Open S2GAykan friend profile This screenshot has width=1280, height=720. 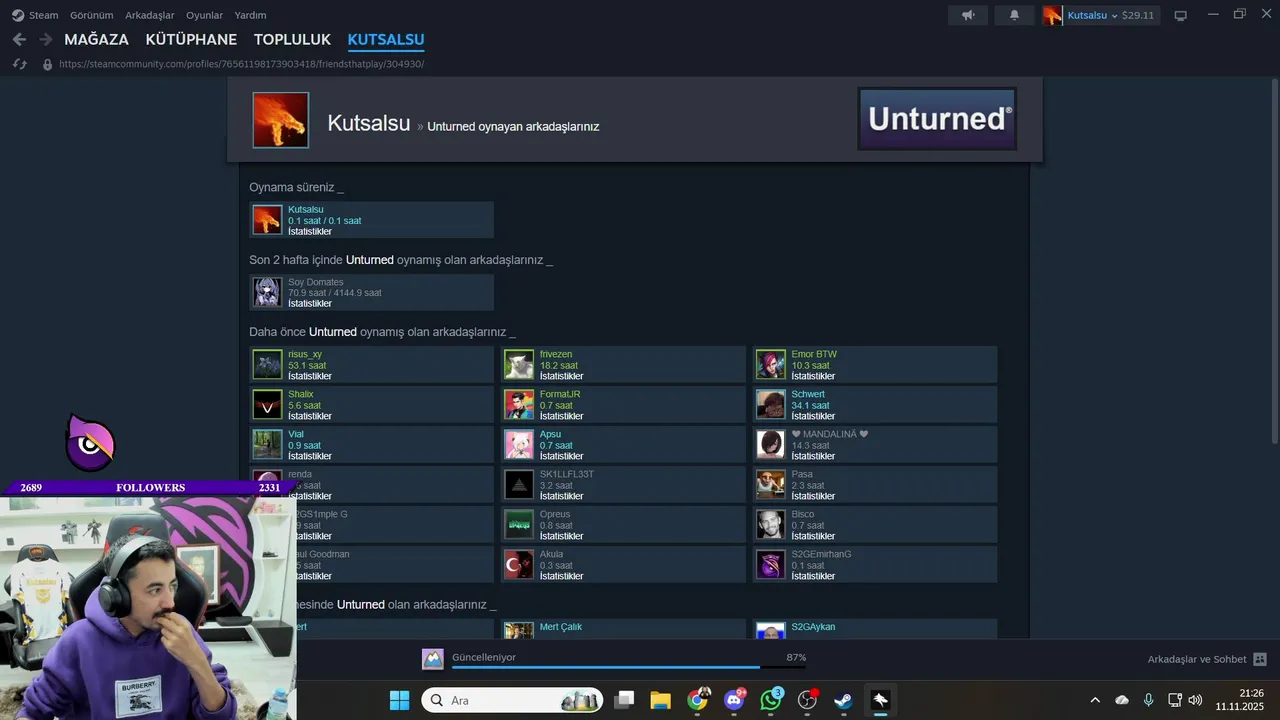(x=813, y=627)
